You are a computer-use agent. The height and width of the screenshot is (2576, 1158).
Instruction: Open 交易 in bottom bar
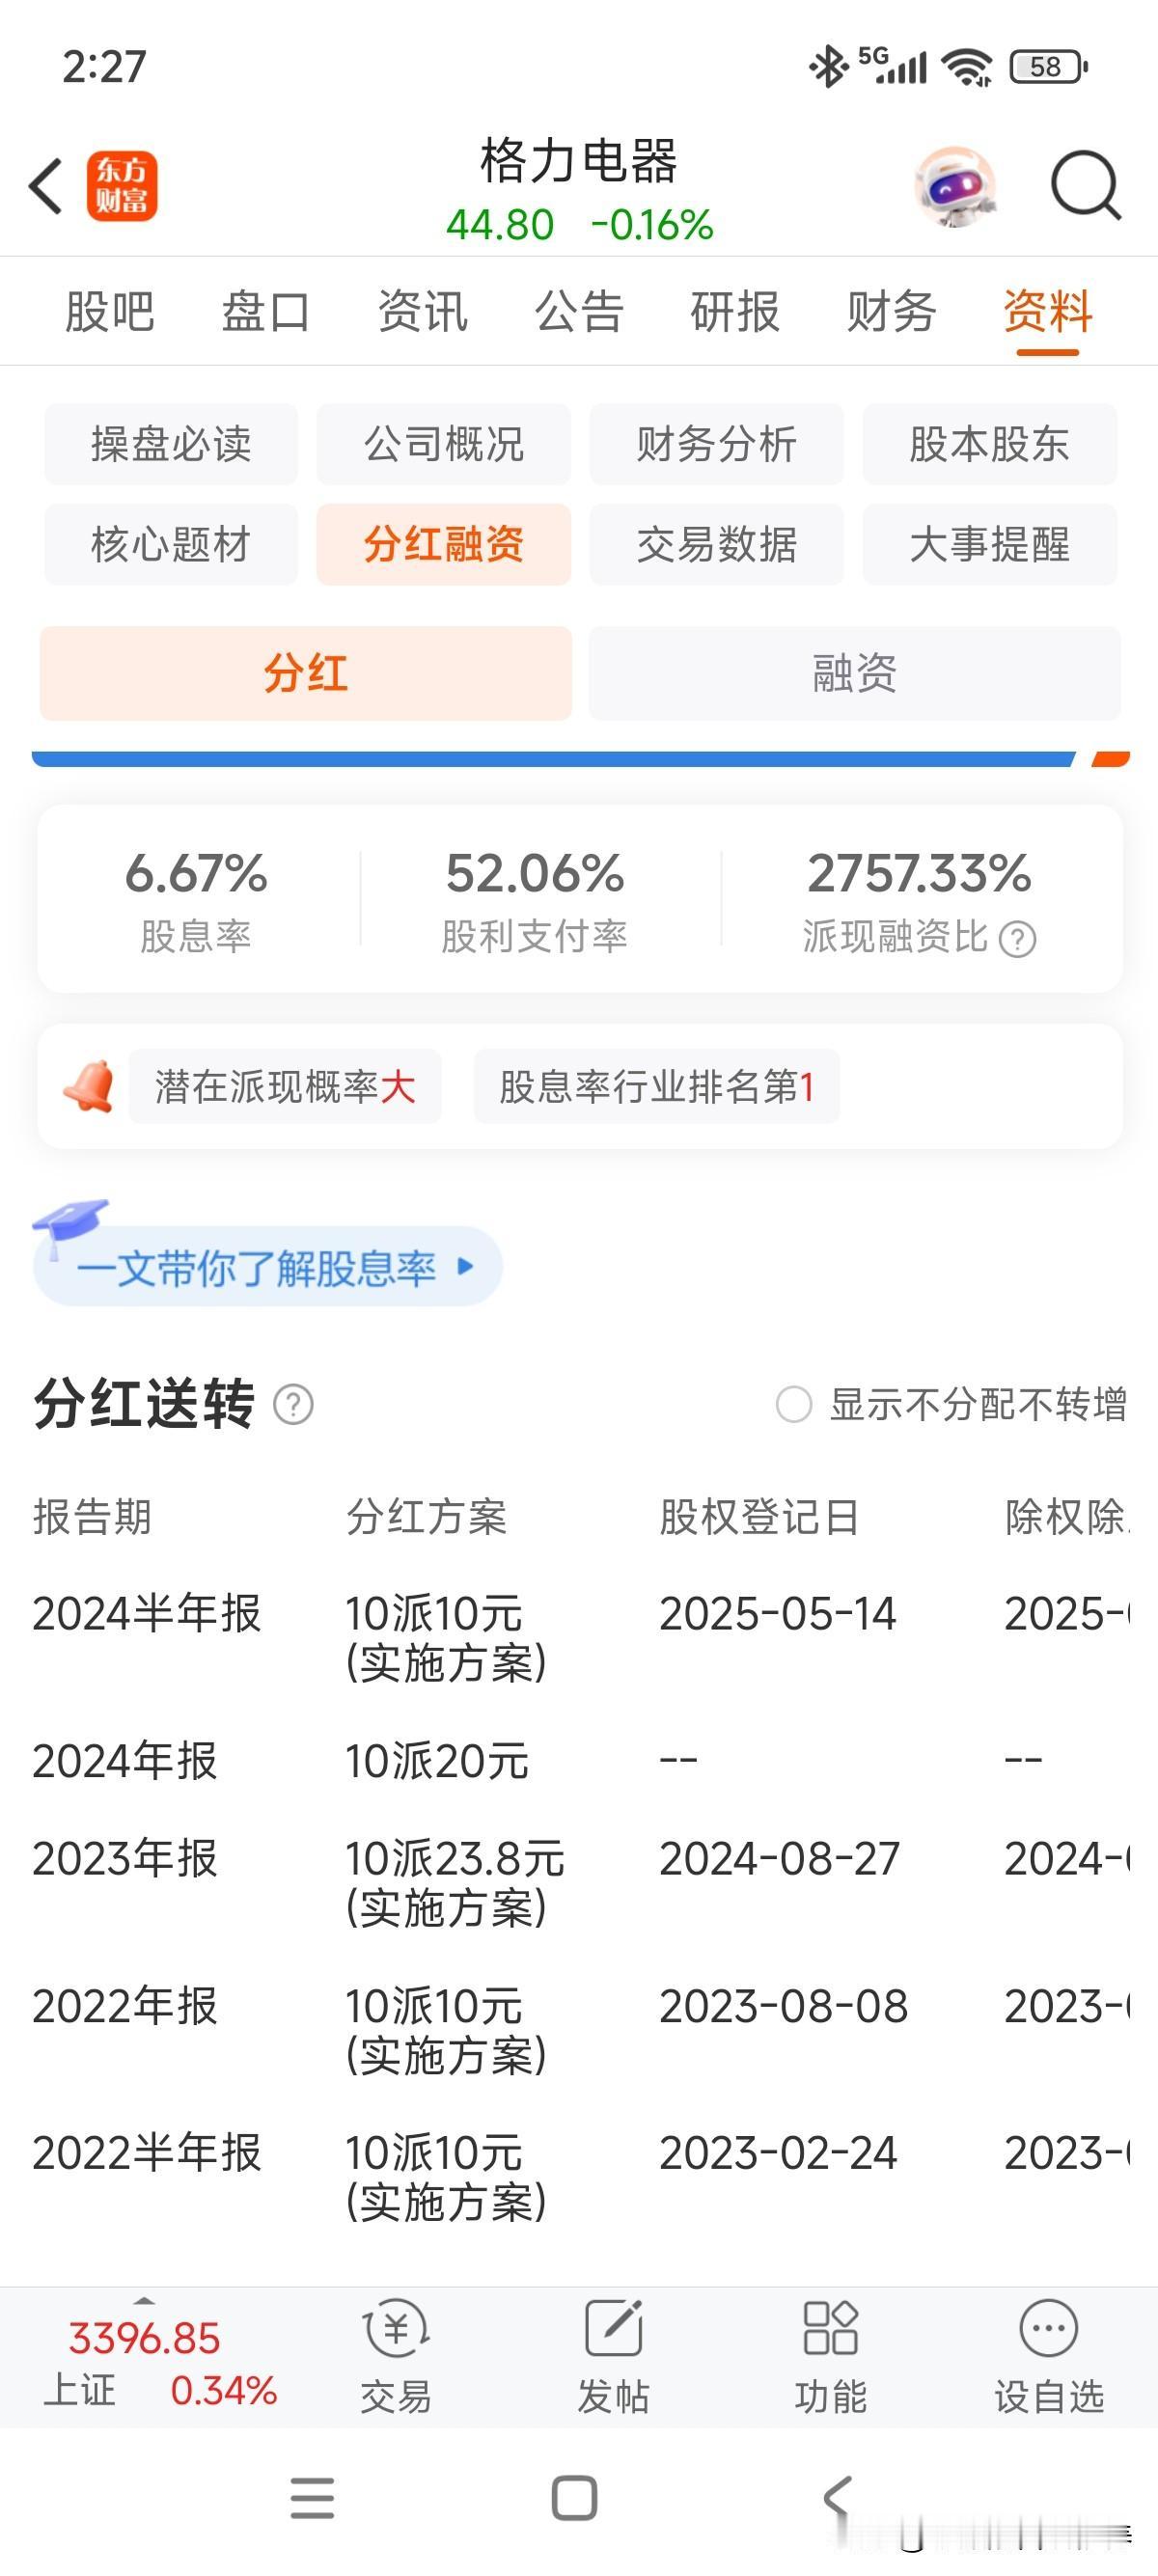tap(396, 2356)
